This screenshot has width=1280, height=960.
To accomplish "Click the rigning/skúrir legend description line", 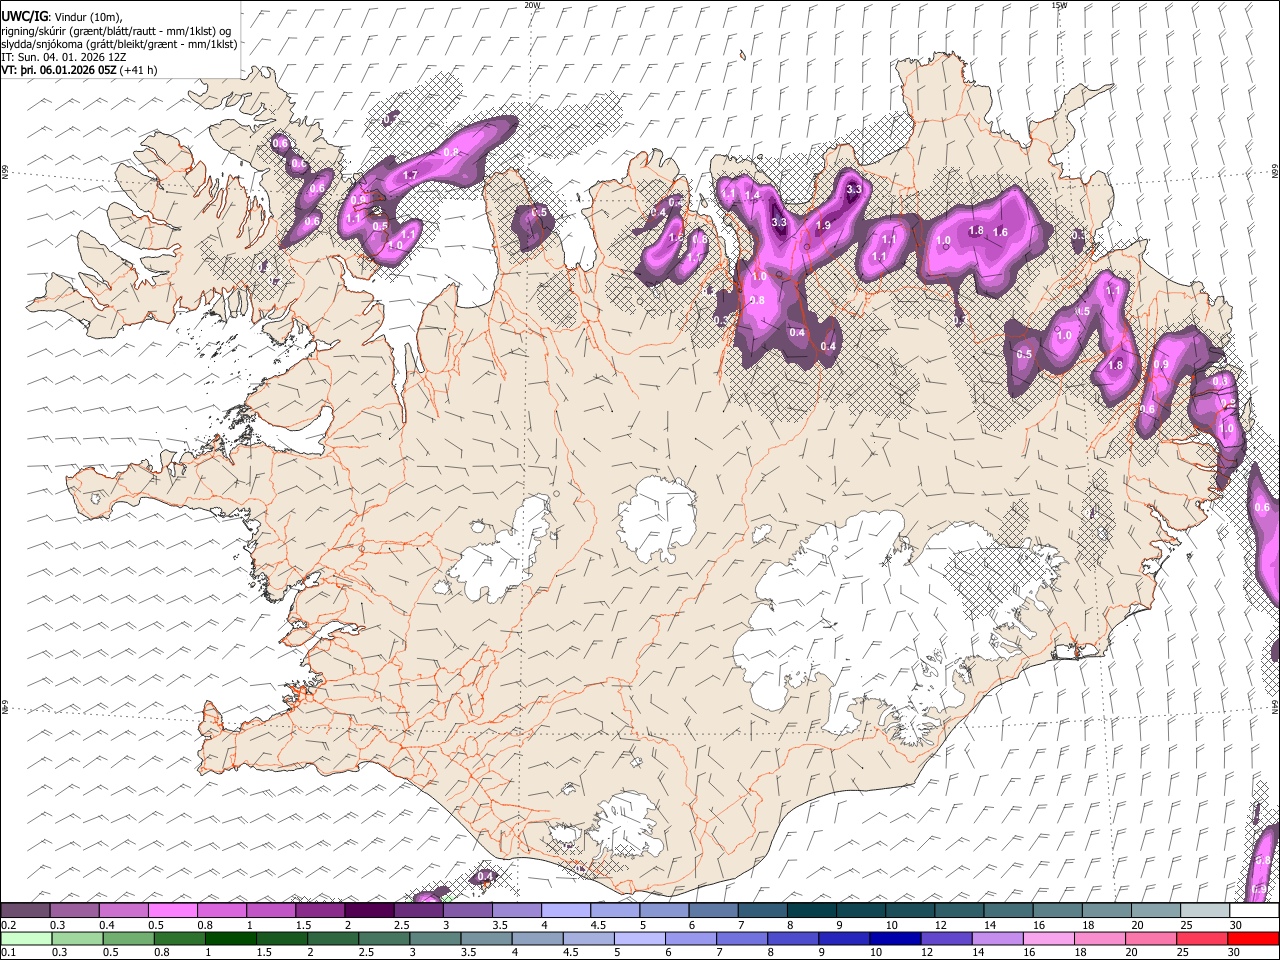I will click(x=116, y=31).
